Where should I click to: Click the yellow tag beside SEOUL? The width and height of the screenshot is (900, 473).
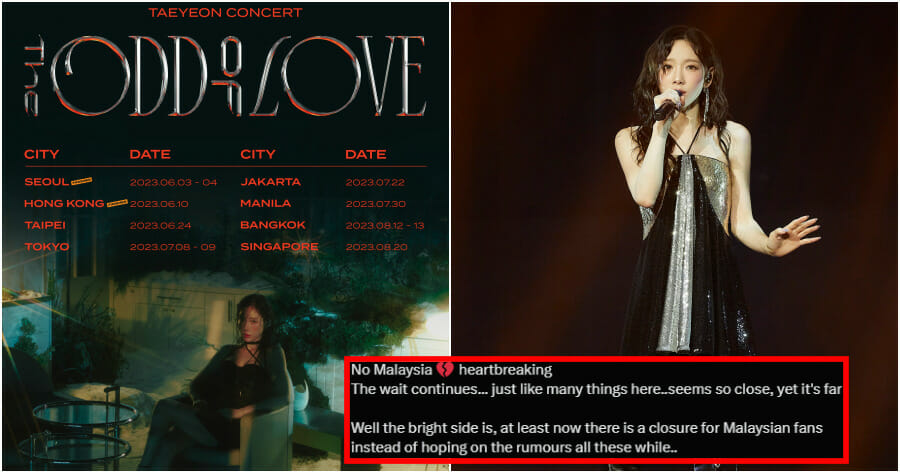click(x=82, y=181)
